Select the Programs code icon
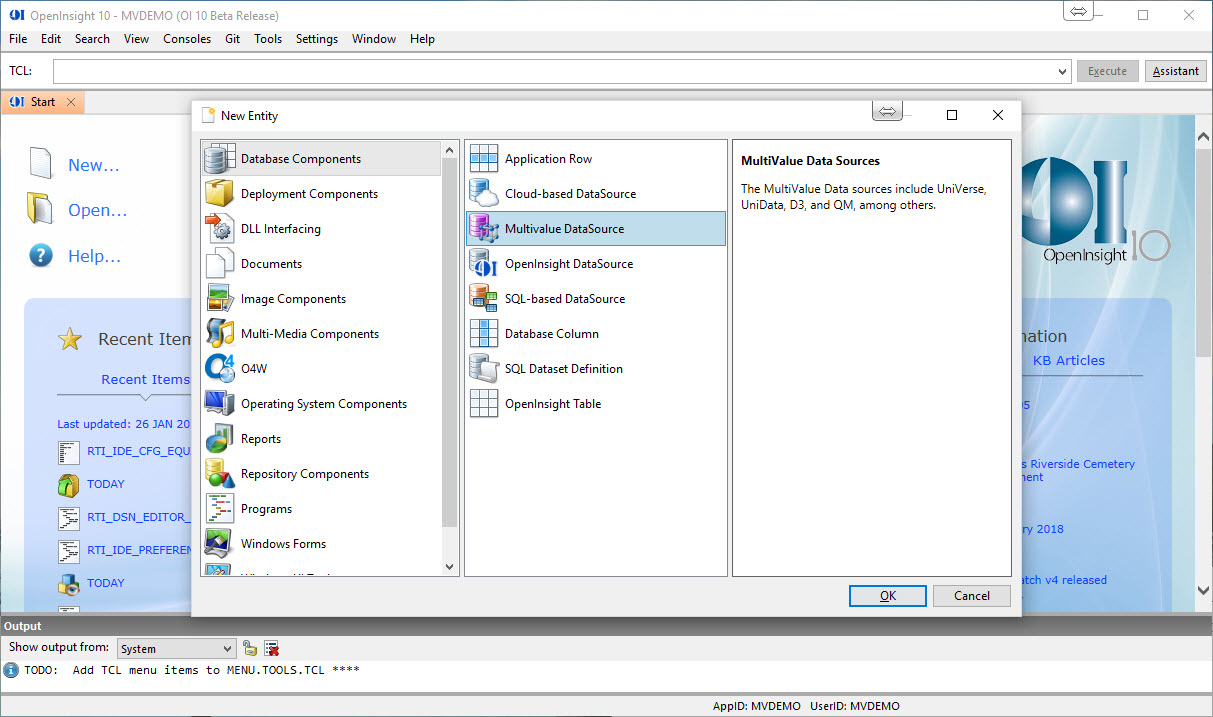The width and height of the screenshot is (1213, 717). click(219, 509)
